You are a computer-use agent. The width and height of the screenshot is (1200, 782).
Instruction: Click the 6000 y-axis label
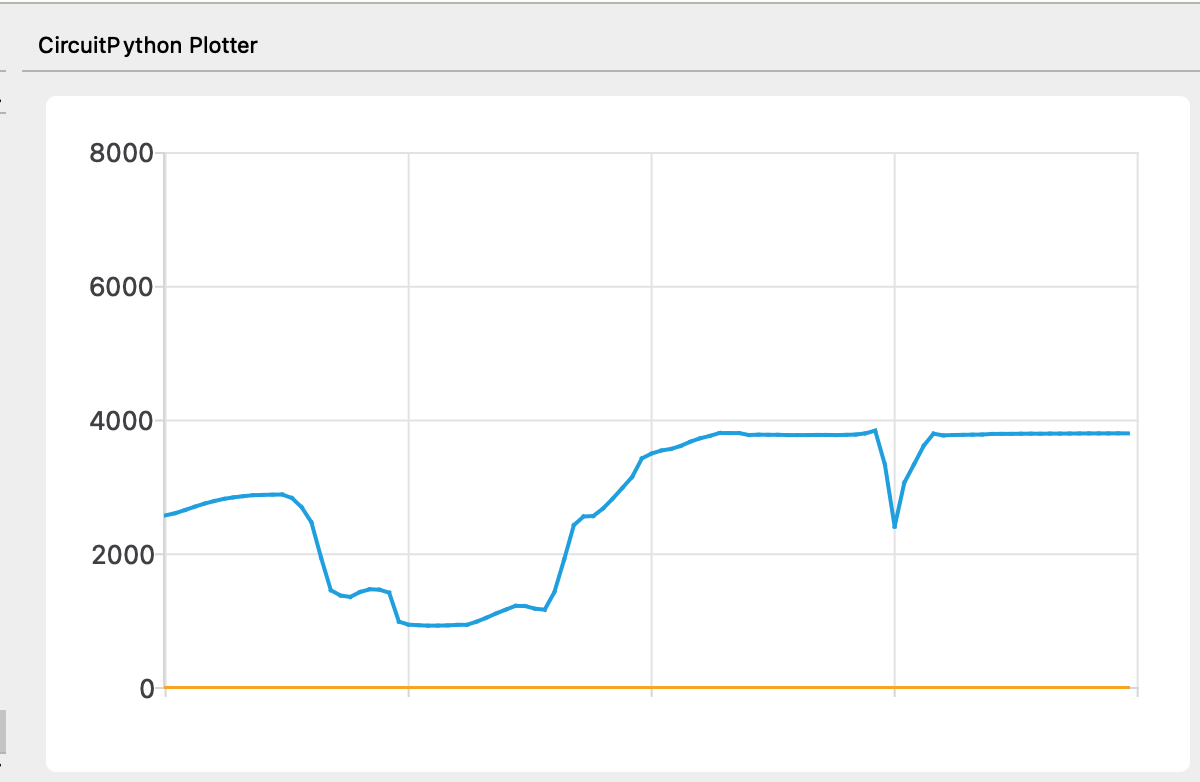click(x=119, y=288)
